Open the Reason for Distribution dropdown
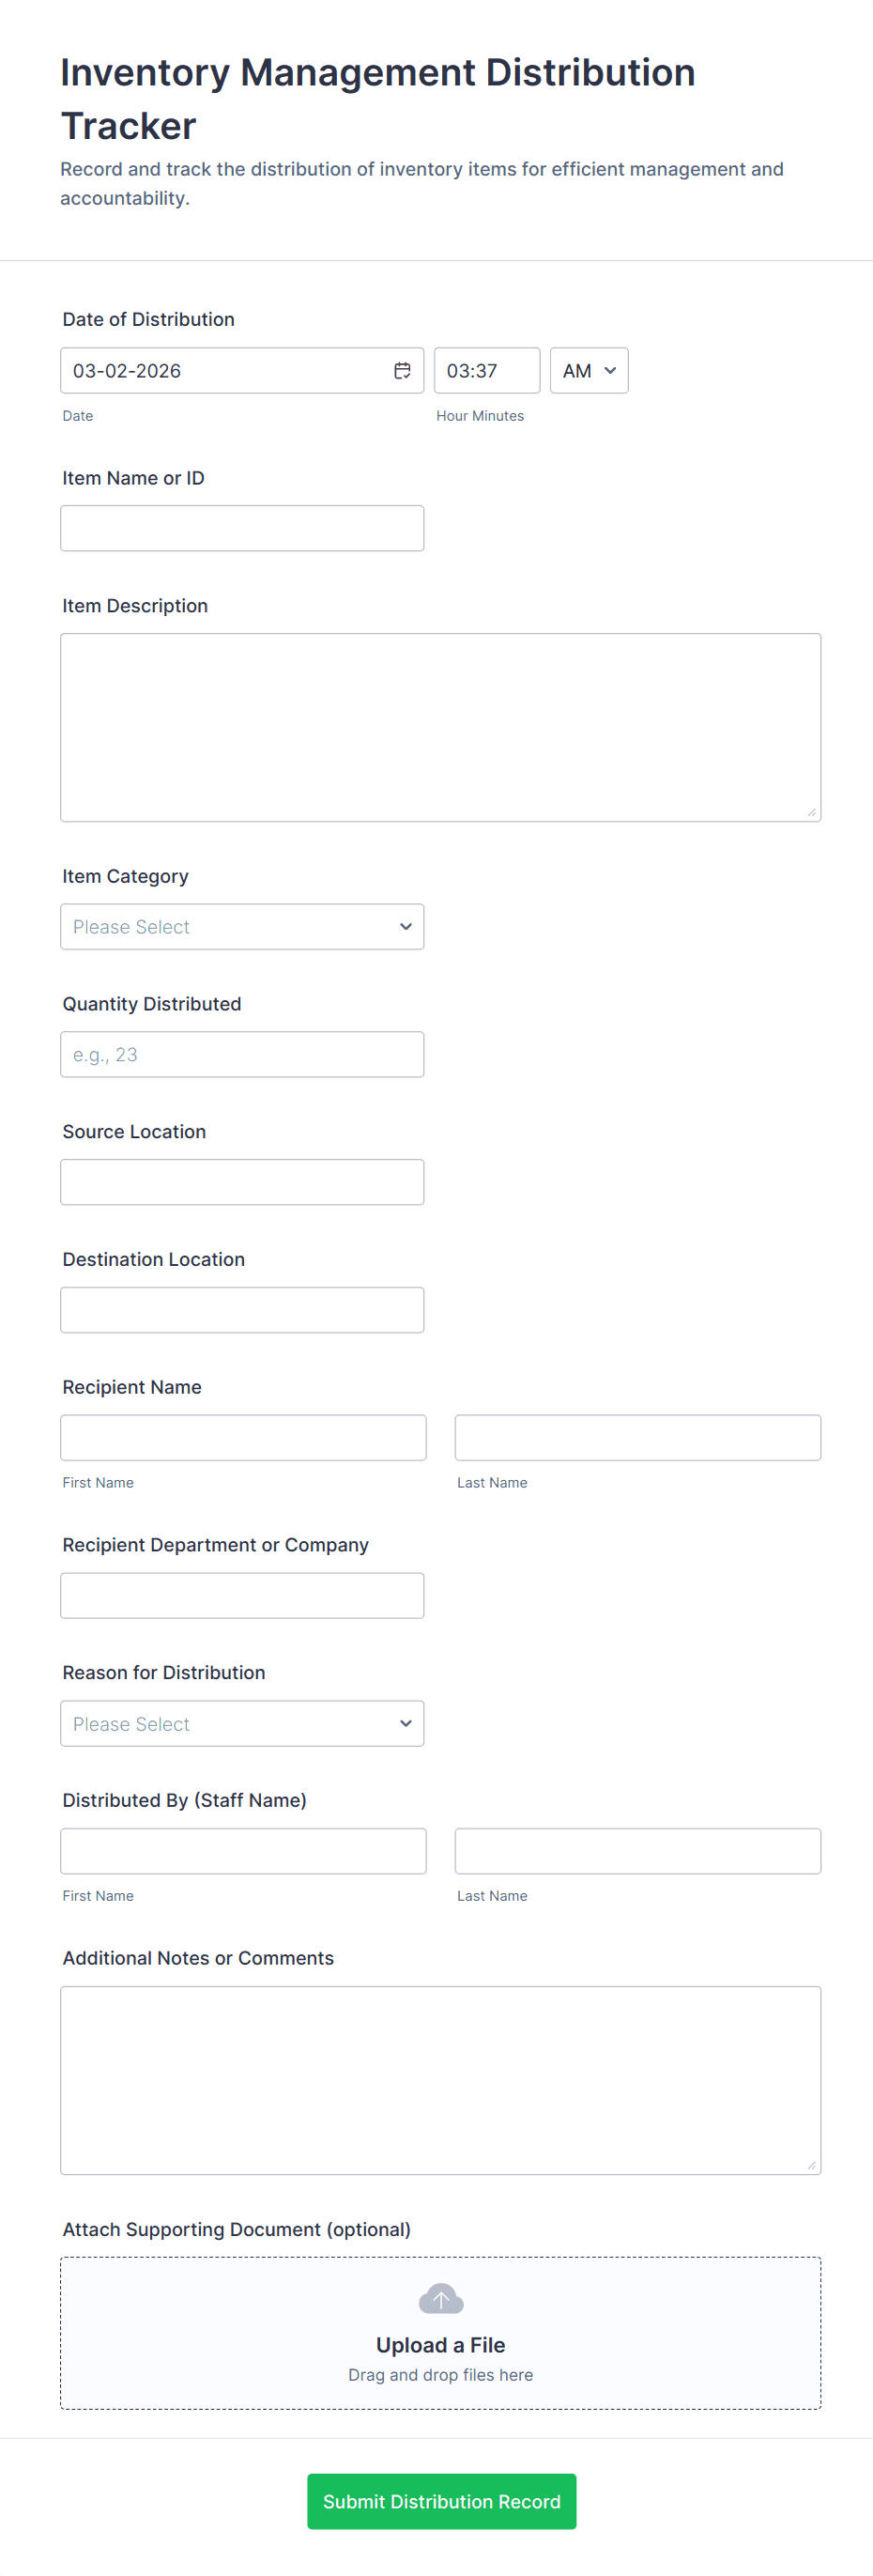 (x=242, y=1723)
